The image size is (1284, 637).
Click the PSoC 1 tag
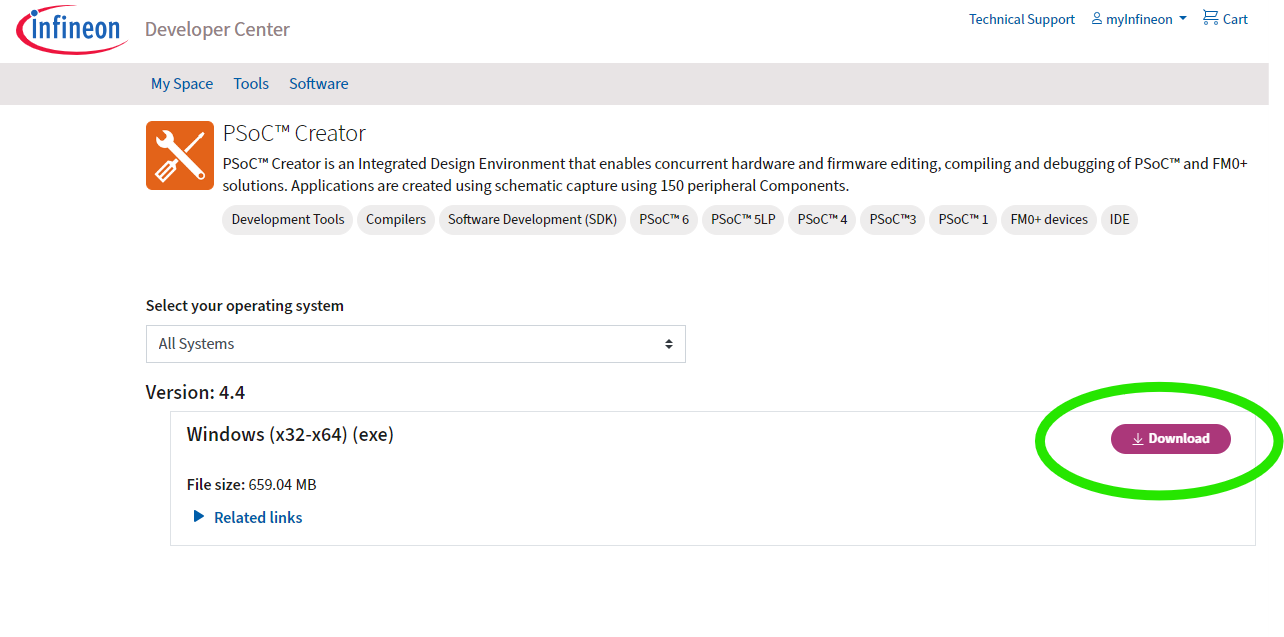[x=963, y=220]
